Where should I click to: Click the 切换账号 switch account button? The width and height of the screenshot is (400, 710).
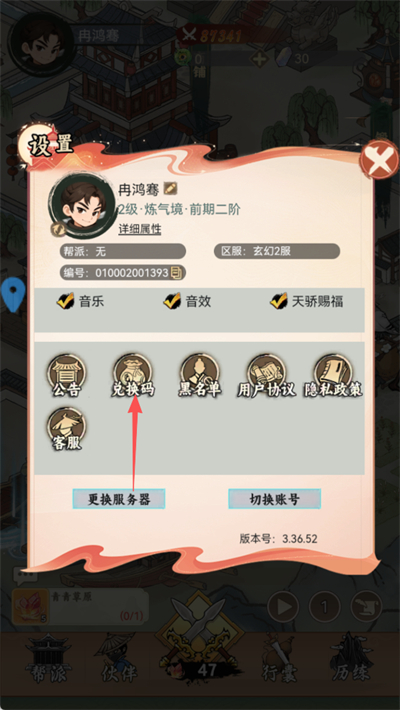click(x=275, y=499)
